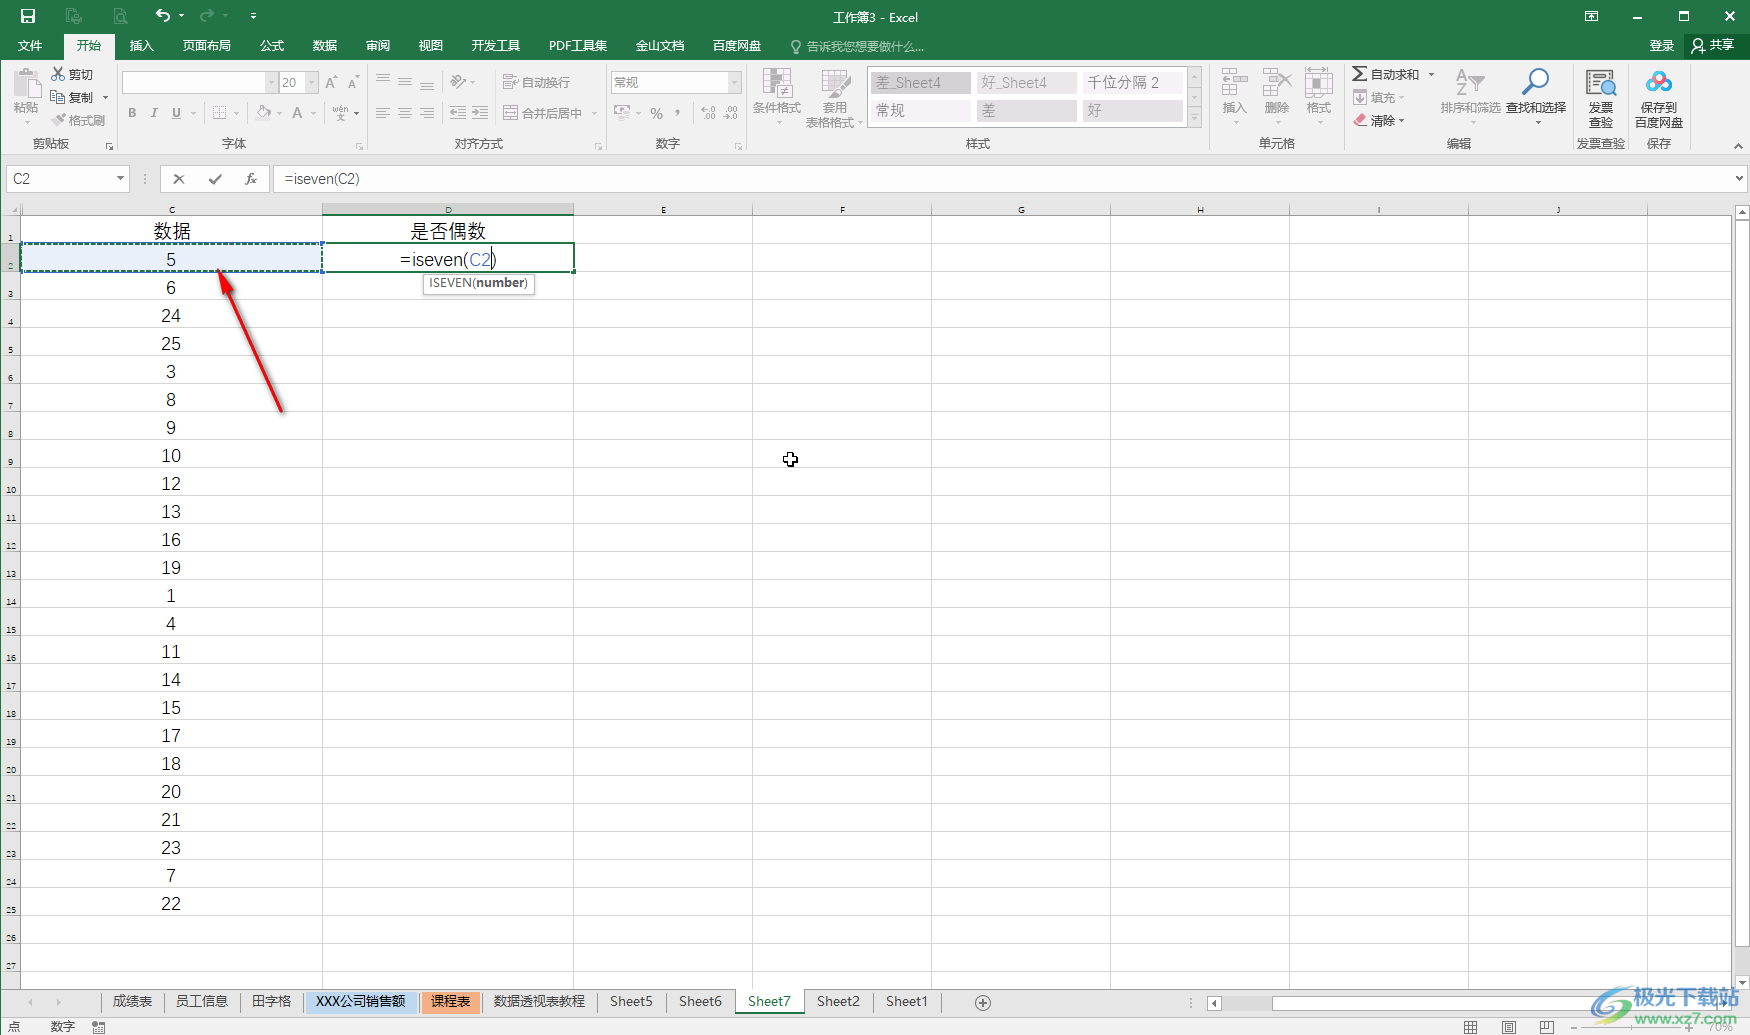Open the AutoSum dropdown arrow
1750x1035 pixels.
(1431, 74)
